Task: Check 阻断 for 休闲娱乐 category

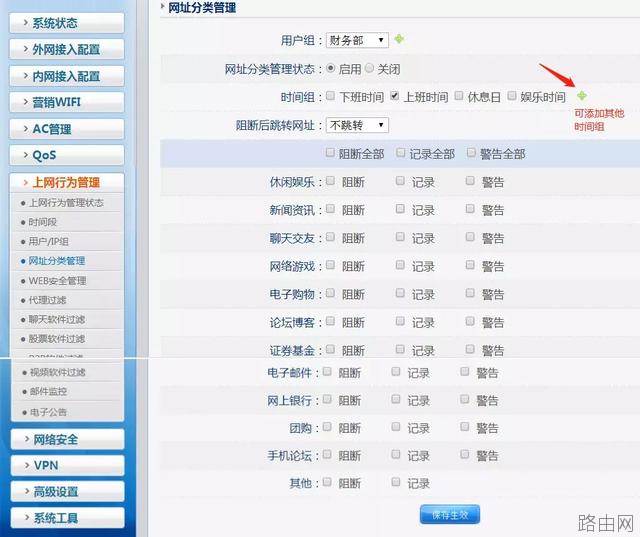Action: [x=330, y=181]
